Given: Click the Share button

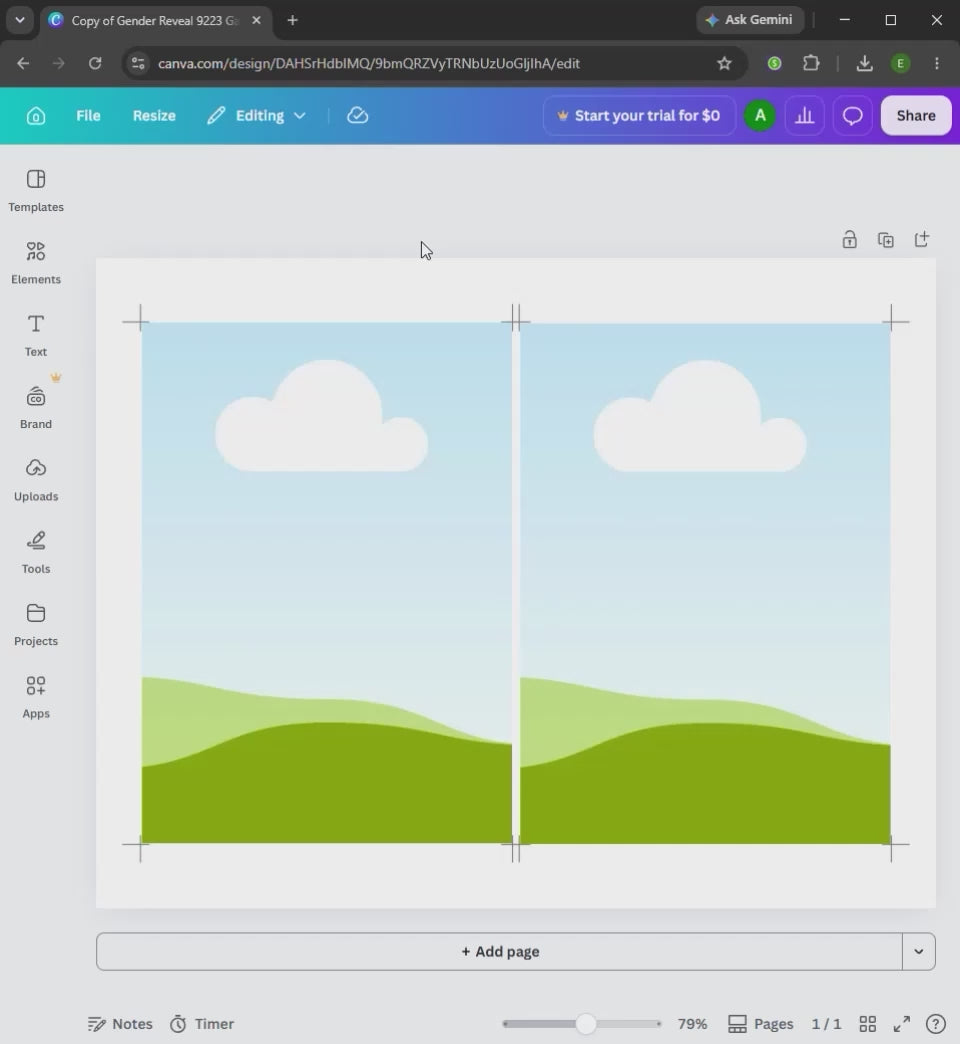Looking at the screenshot, I should (x=916, y=116).
